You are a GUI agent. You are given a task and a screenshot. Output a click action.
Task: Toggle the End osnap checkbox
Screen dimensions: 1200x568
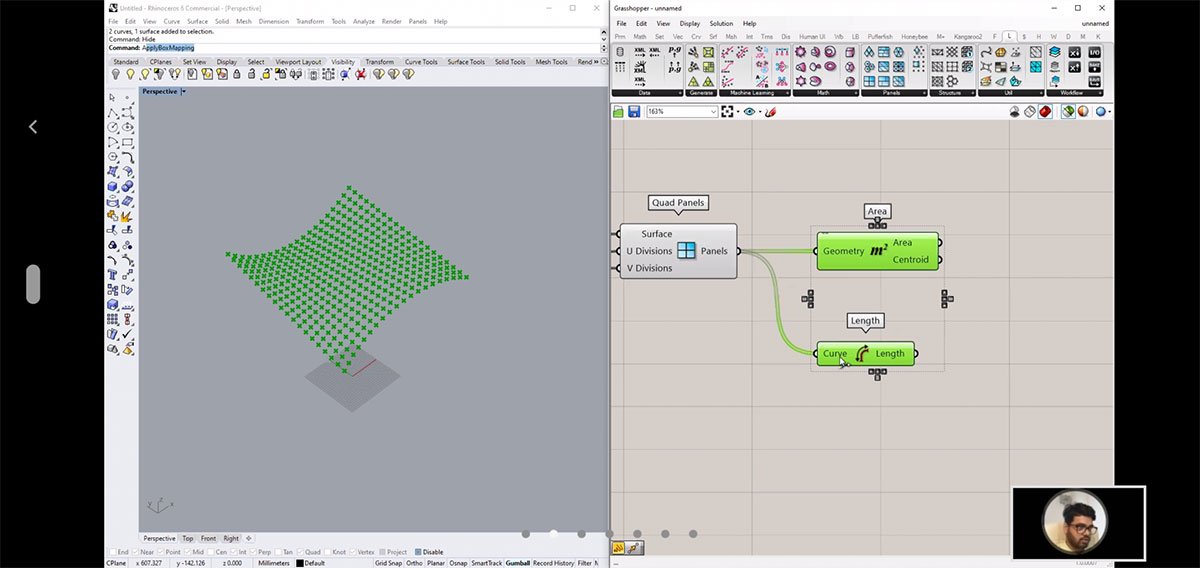tap(113, 552)
